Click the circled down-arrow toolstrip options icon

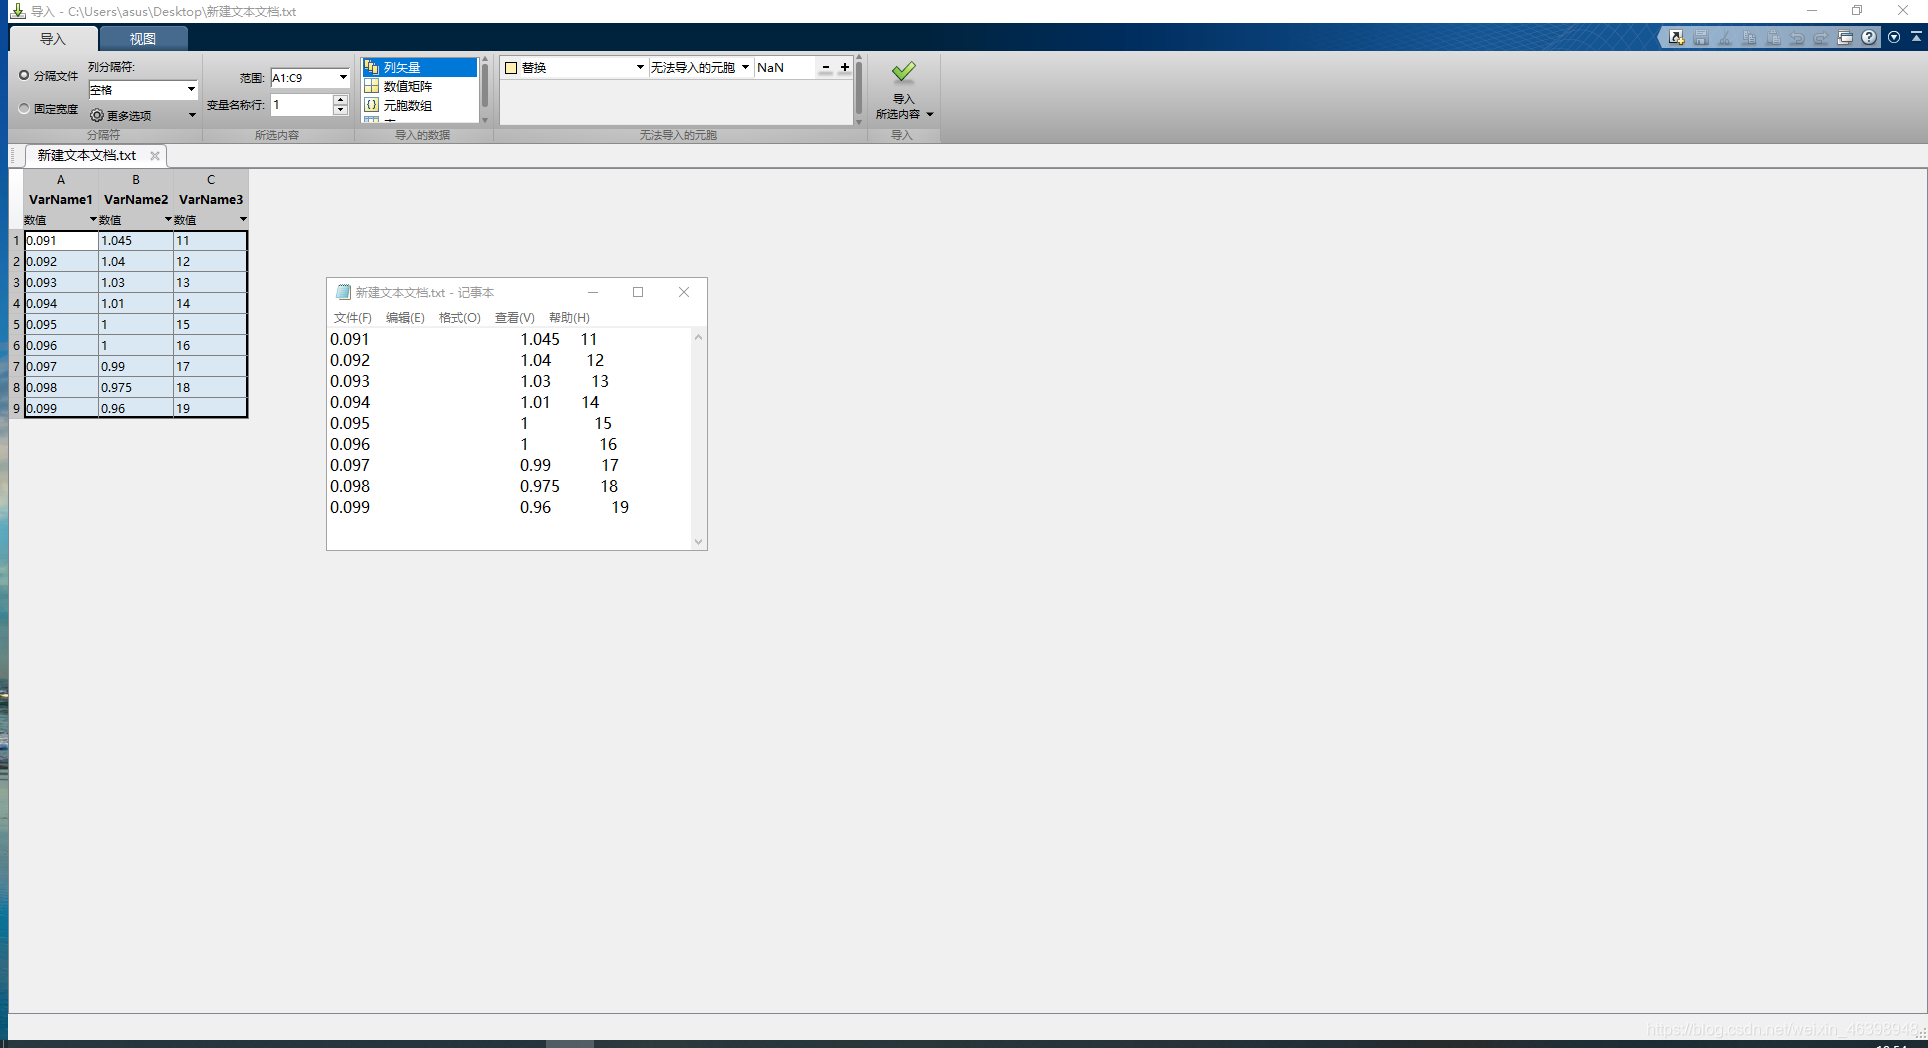tap(1894, 37)
